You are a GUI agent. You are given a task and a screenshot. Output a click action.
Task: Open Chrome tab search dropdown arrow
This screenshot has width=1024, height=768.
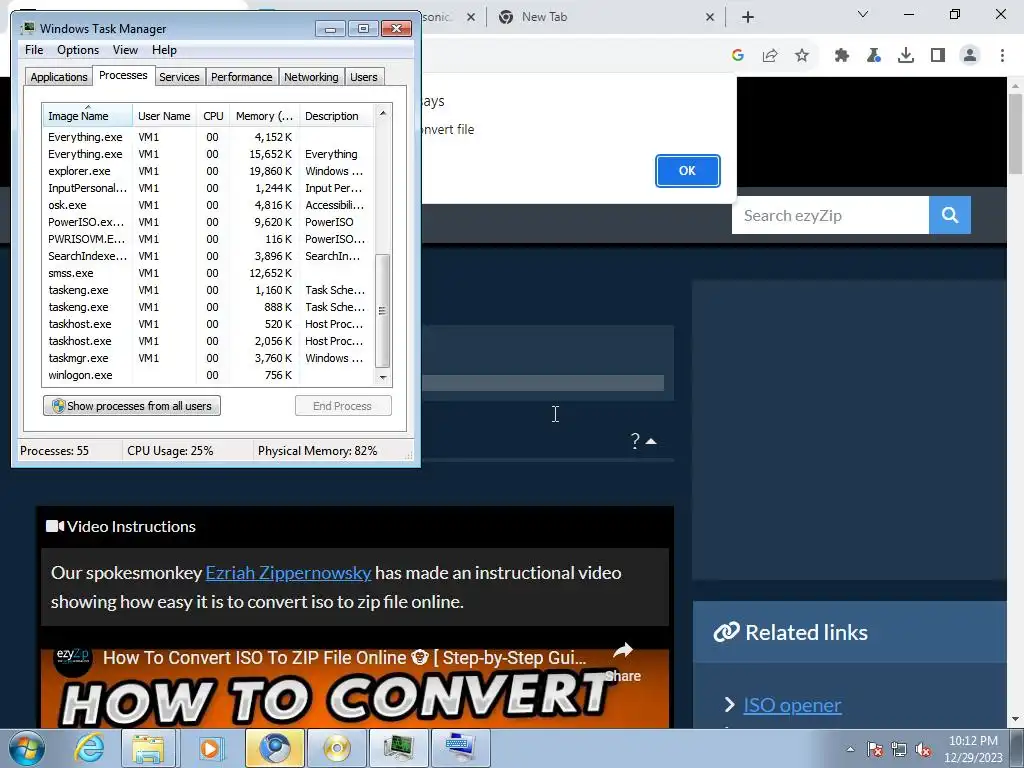[x=863, y=14]
